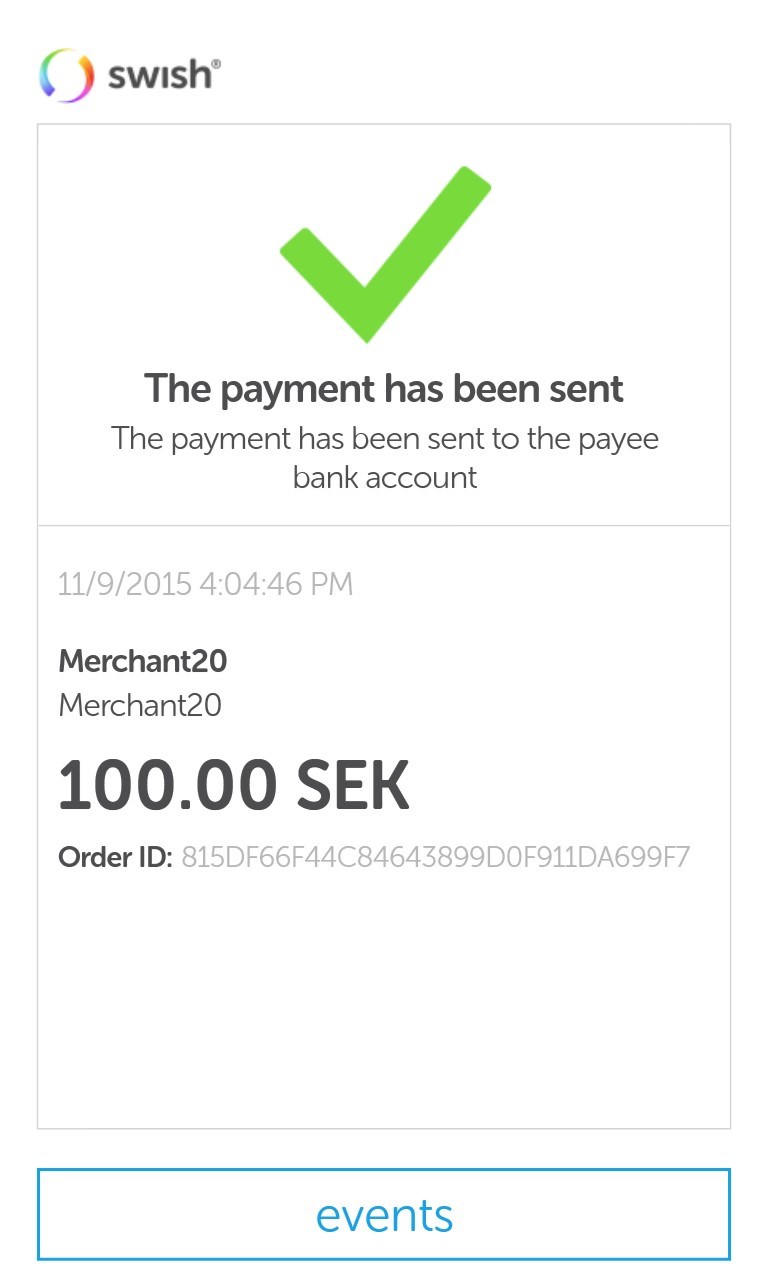Click the timestamp 11/9/2015 4:04:46 PM

tap(205, 583)
